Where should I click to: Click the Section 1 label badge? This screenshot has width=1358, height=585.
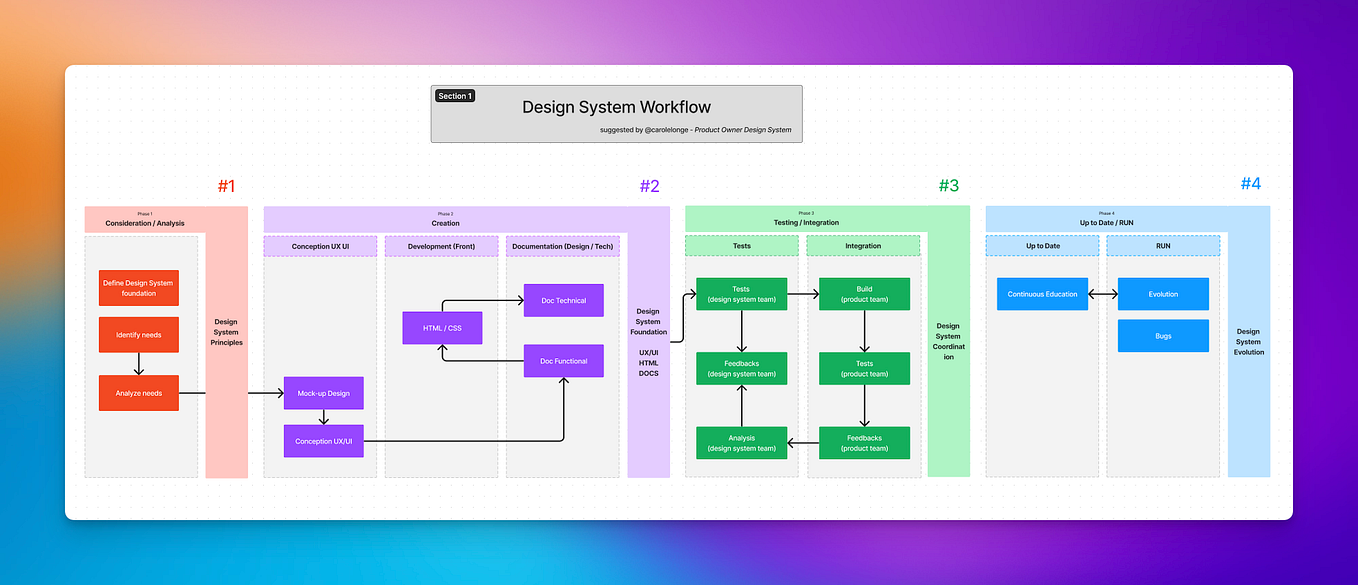tap(454, 95)
